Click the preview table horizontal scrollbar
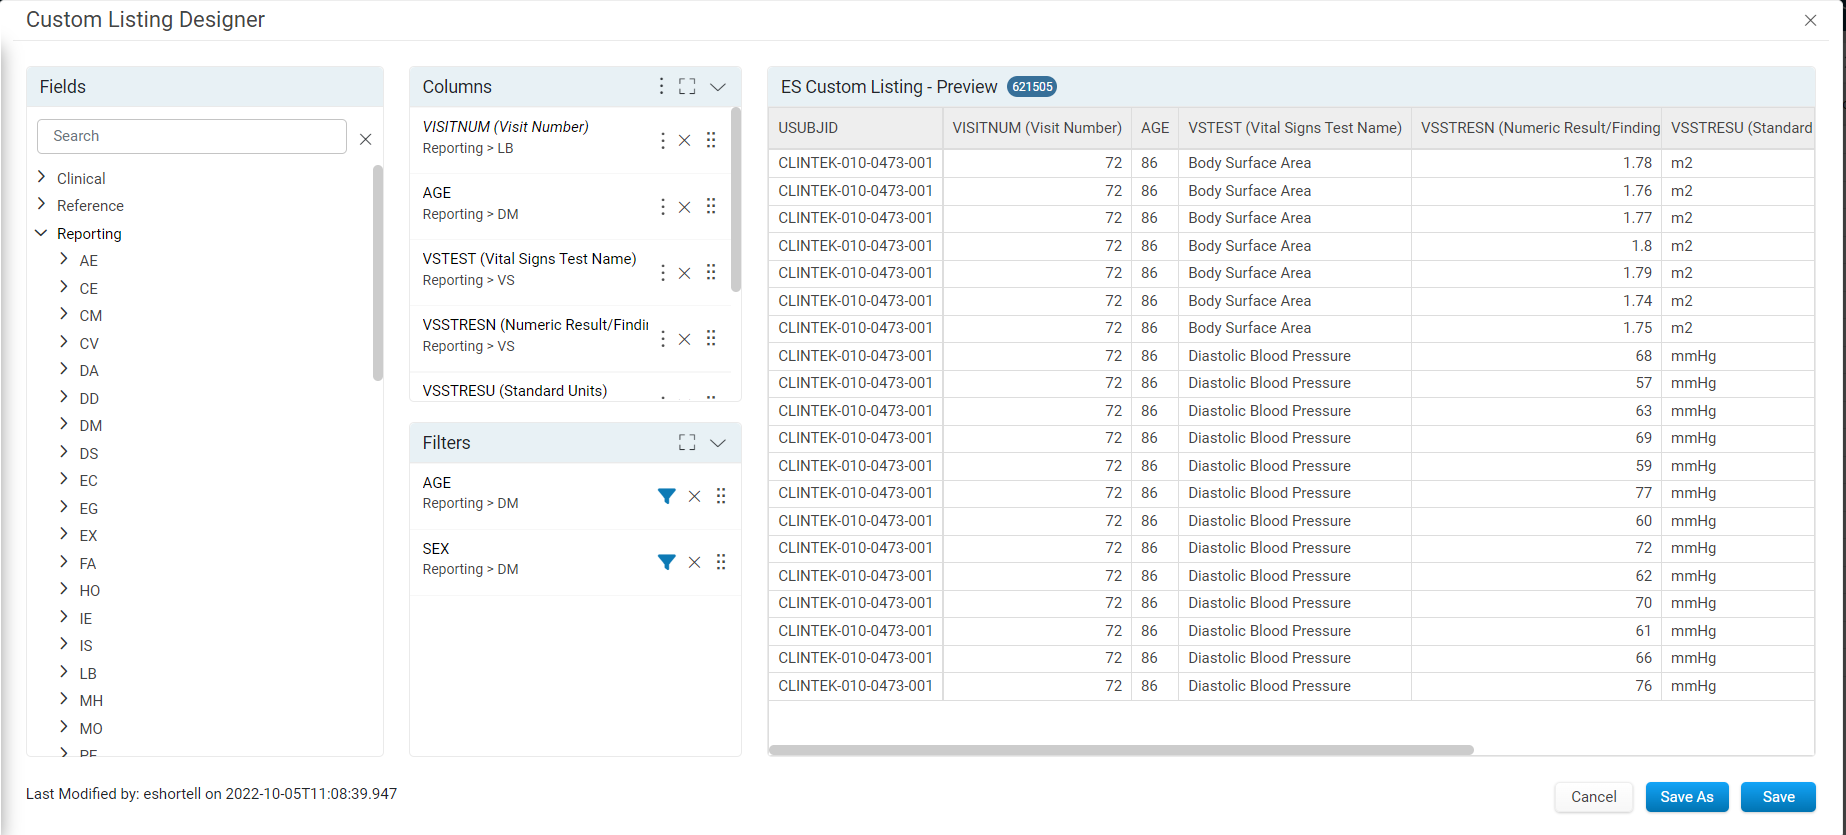 [x=1121, y=750]
